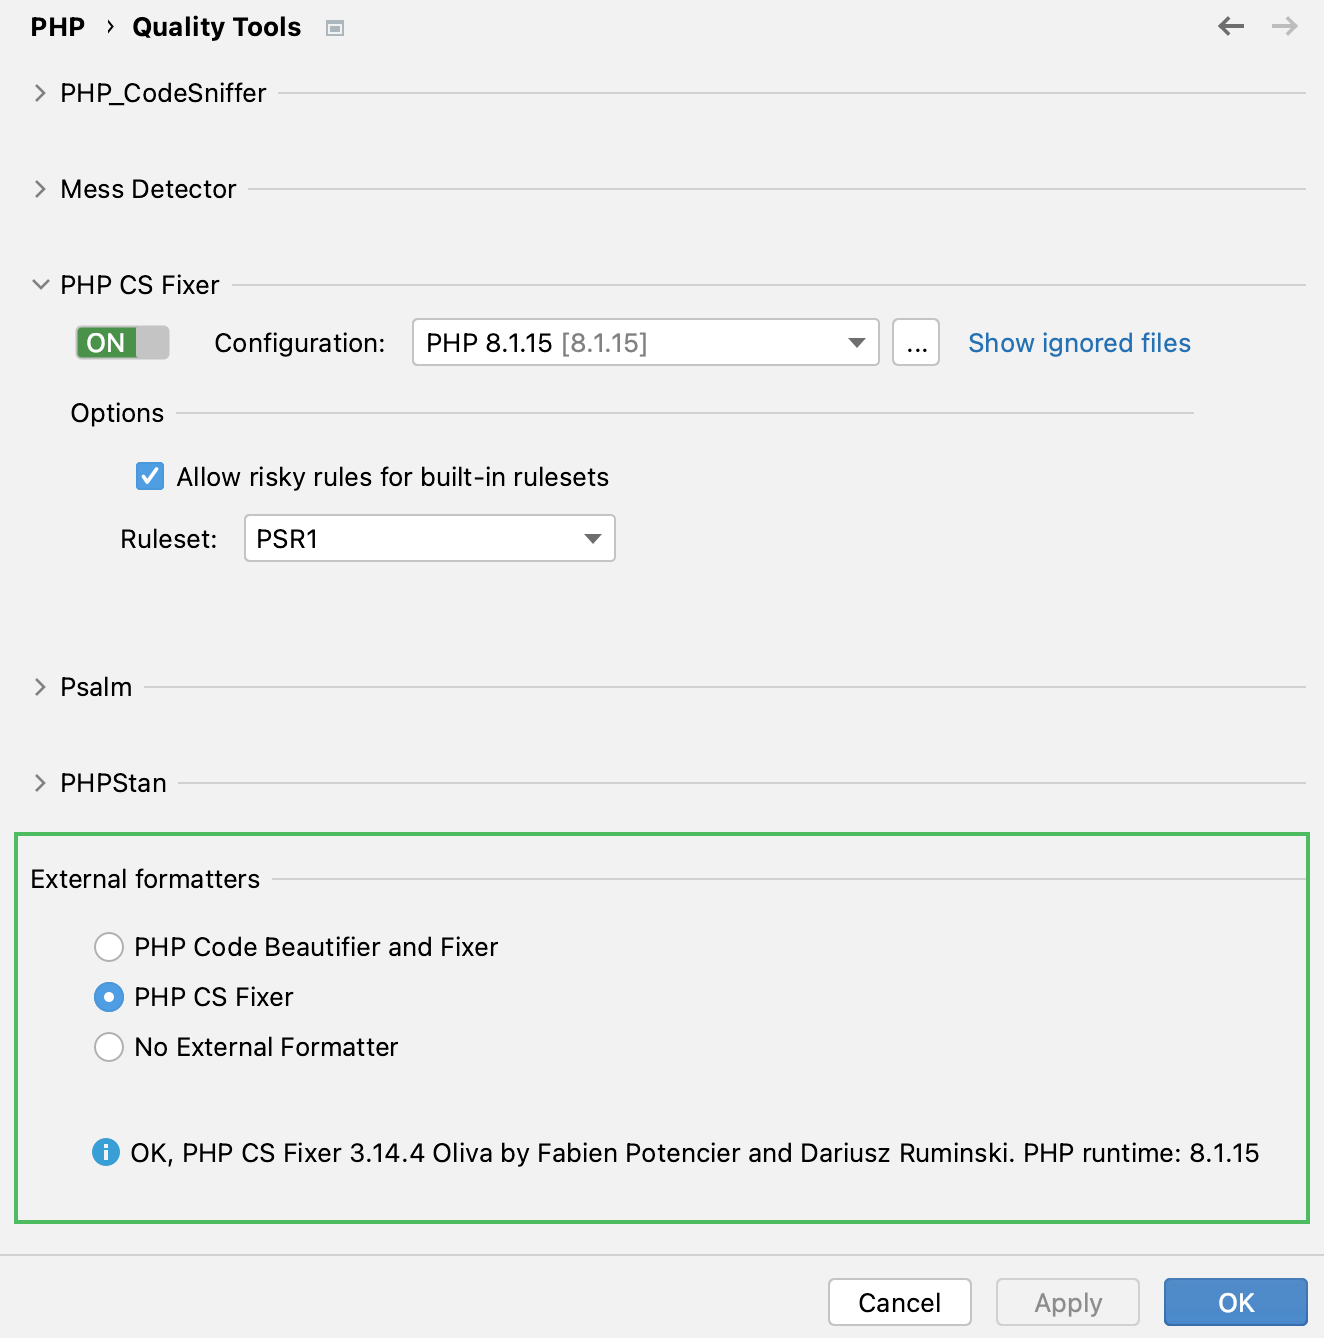Click the PHPStan section label
The height and width of the screenshot is (1338, 1324).
pos(113,783)
